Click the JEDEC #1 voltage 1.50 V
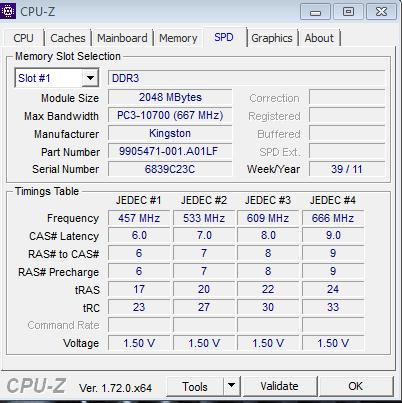This screenshot has height=403, width=402. pyautogui.click(x=139, y=343)
